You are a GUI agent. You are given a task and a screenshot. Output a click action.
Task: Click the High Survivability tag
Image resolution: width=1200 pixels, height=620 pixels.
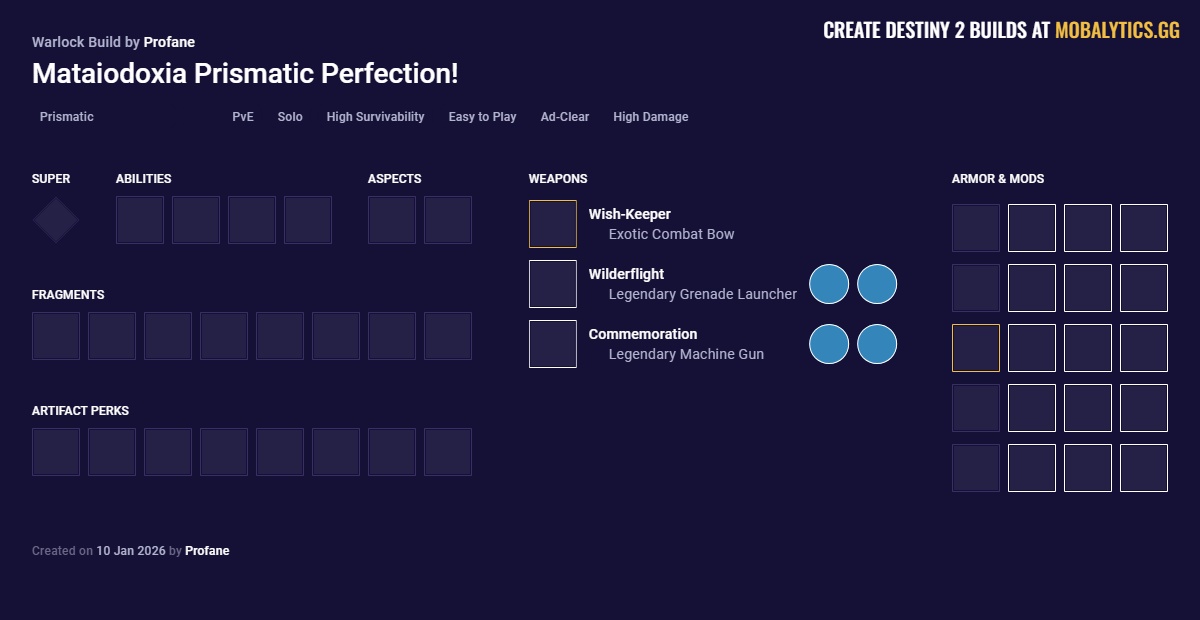coord(375,117)
